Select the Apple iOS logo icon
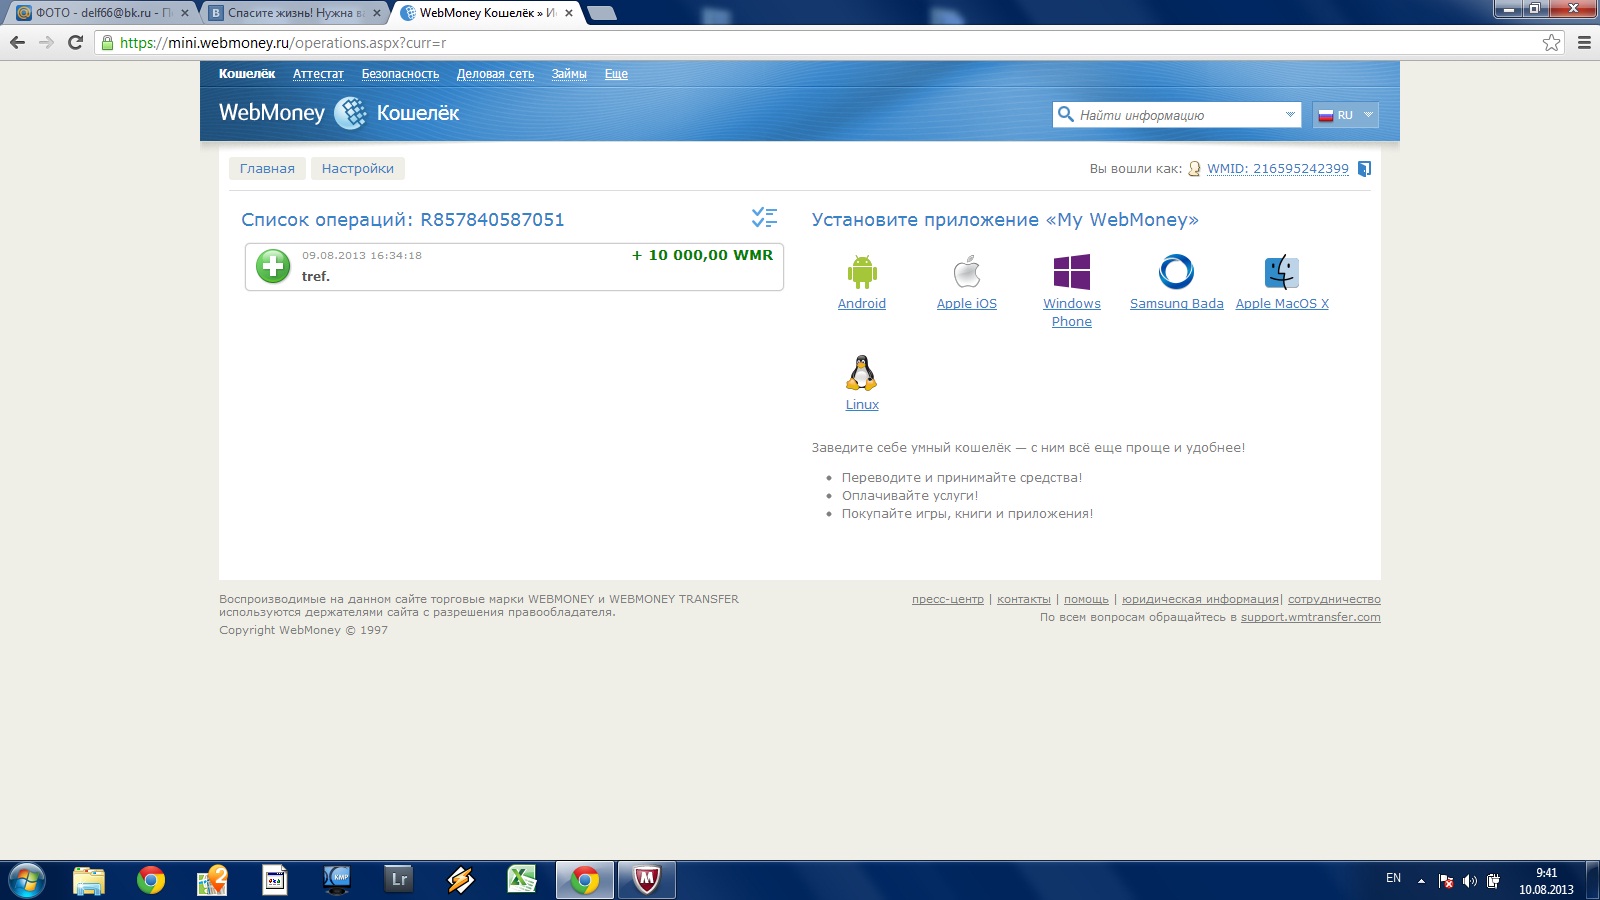Viewport: 1600px width, 900px height. point(967,272)
